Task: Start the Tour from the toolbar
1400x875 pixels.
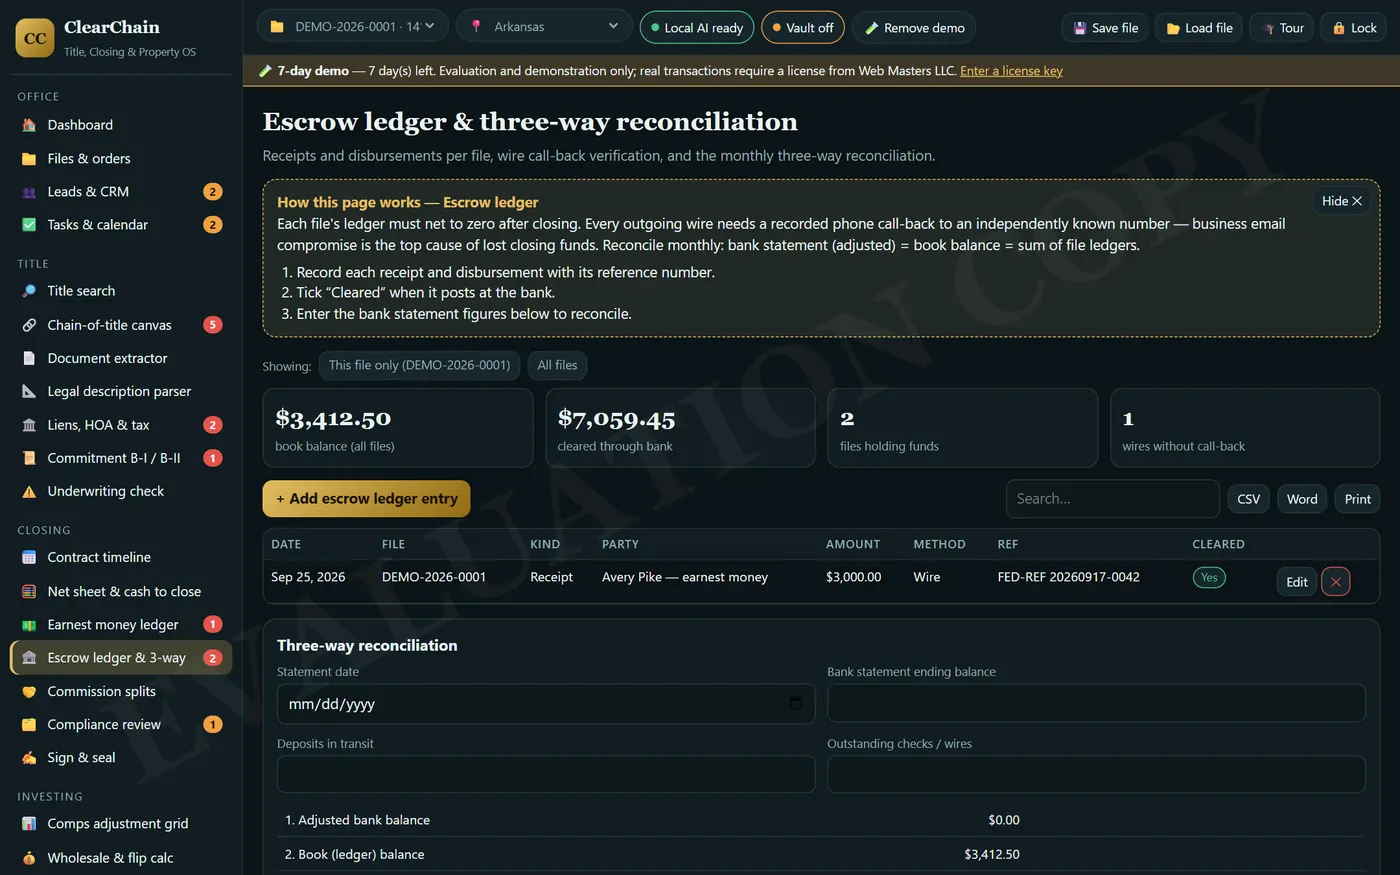Action: click(1283, 28)
